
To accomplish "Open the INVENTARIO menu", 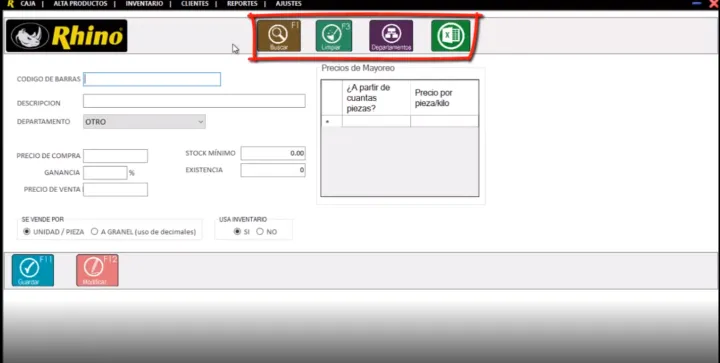I will click(144, 4).
